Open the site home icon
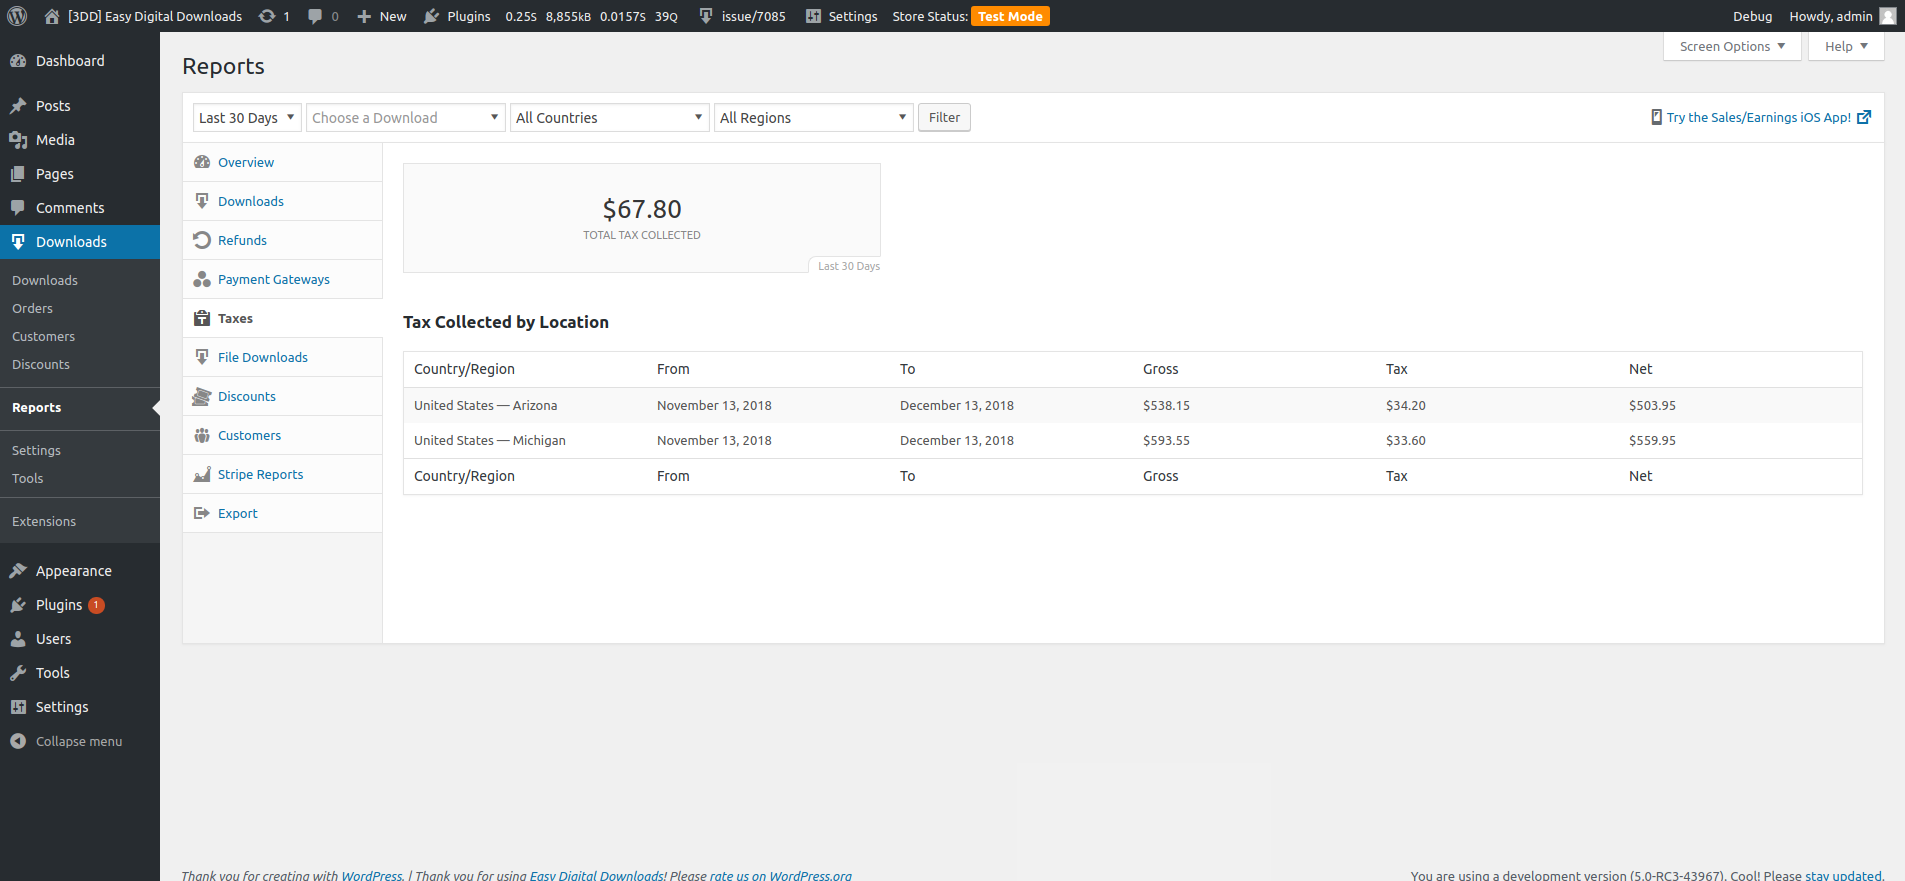 [x=52, y=16]
